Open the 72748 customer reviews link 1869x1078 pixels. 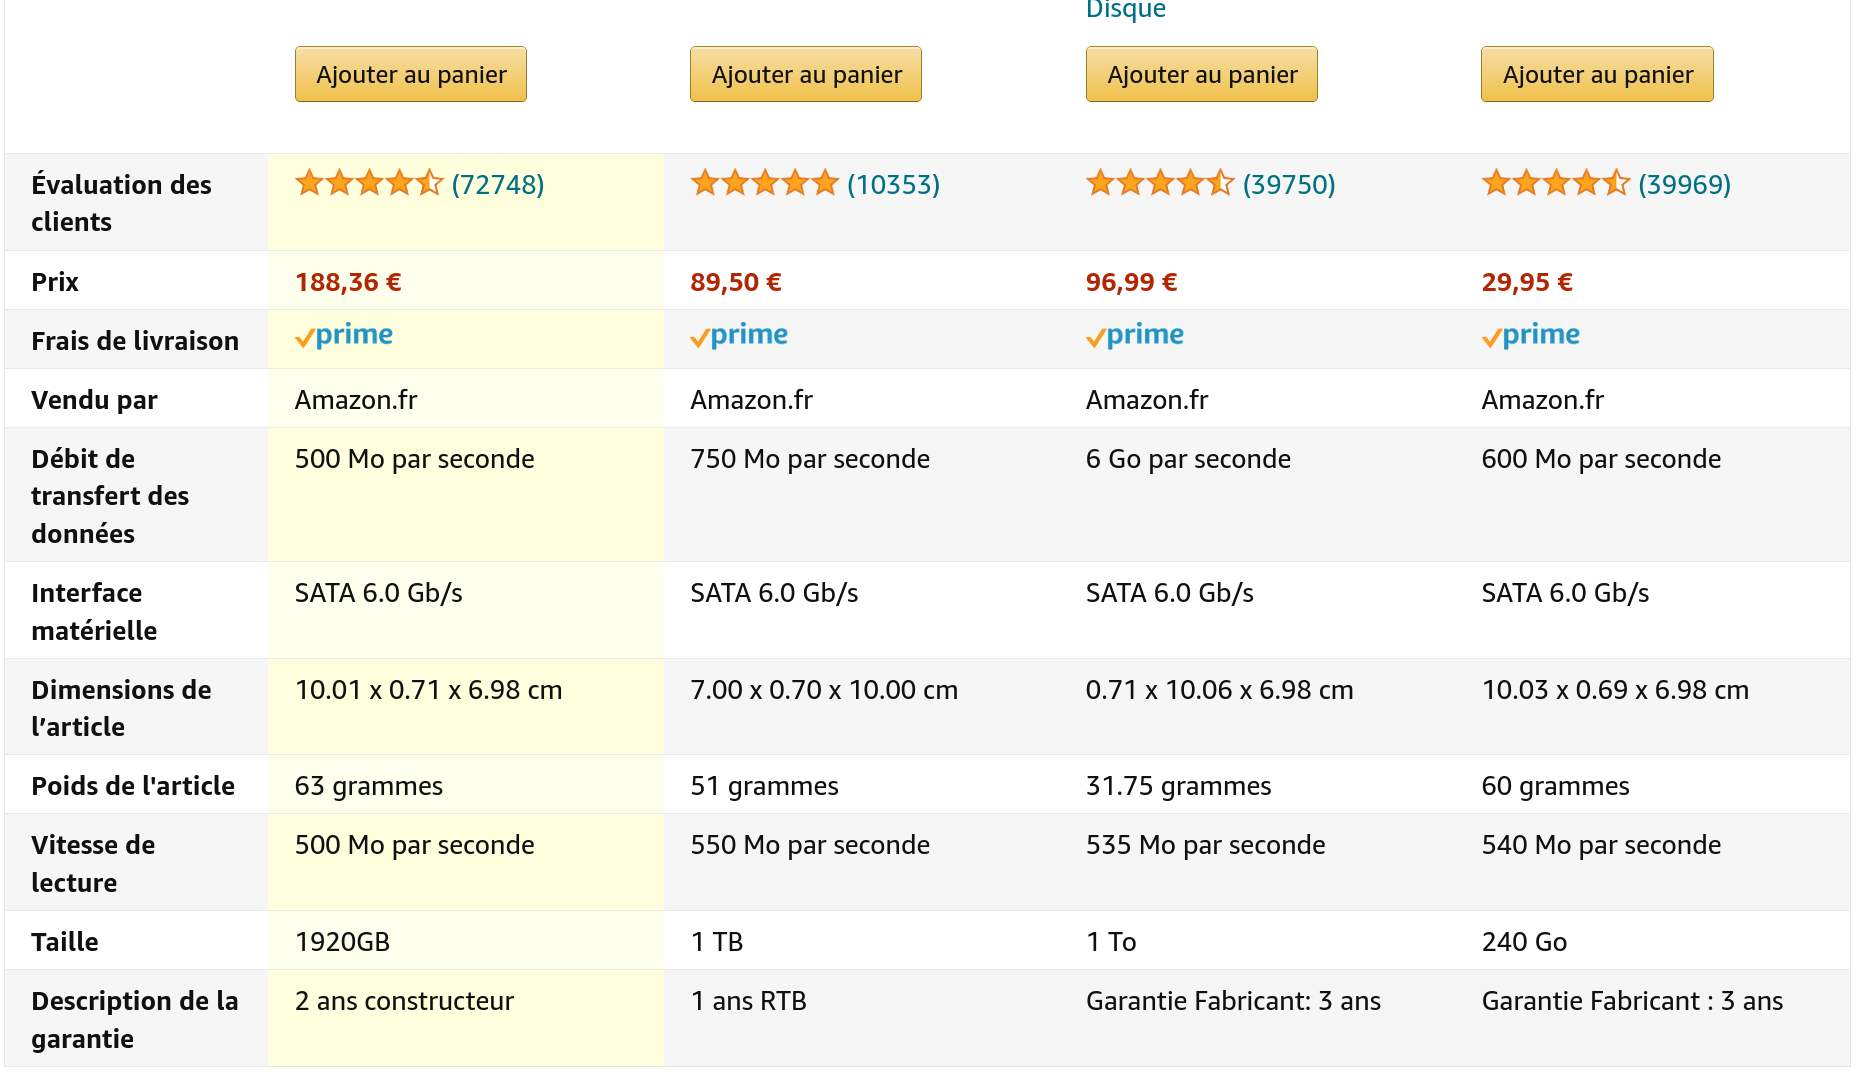[x=498, y=185]
